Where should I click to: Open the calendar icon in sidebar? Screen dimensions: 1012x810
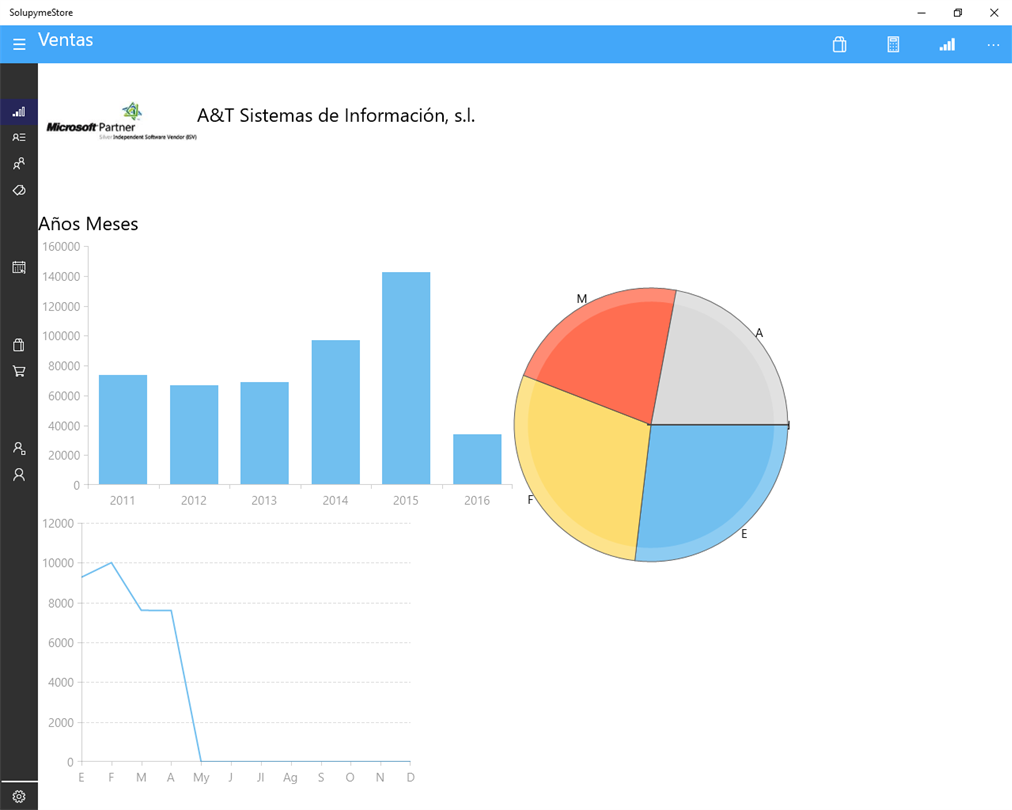(19, 267)
